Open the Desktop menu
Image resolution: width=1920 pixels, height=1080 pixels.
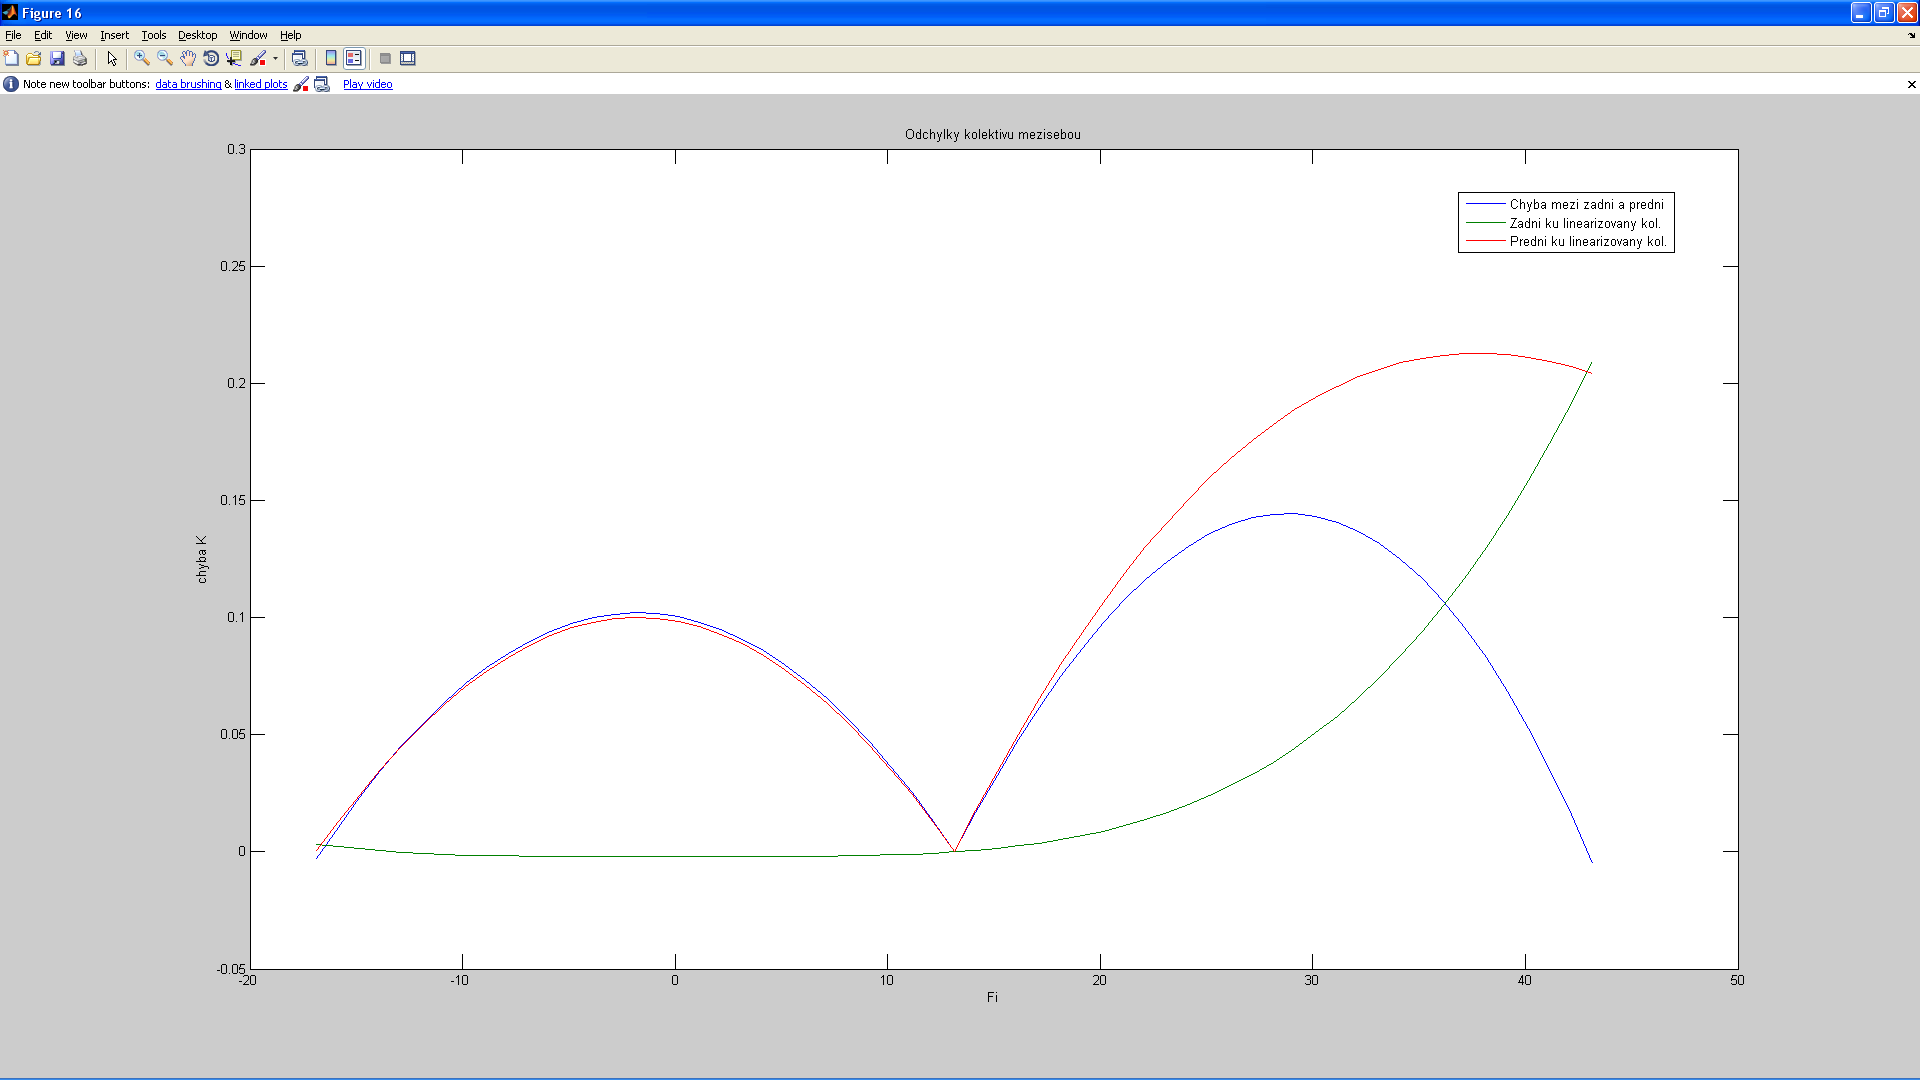click(197, 35)
